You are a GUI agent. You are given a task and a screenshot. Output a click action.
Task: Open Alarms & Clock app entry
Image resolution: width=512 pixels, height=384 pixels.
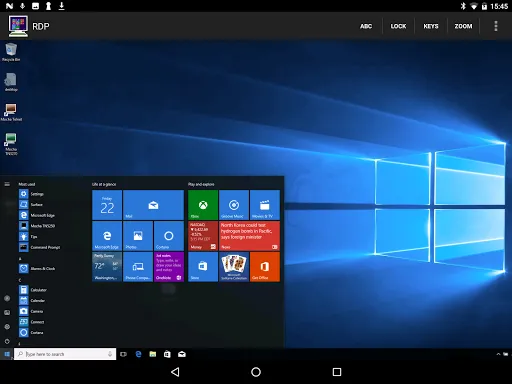(37, 269)
